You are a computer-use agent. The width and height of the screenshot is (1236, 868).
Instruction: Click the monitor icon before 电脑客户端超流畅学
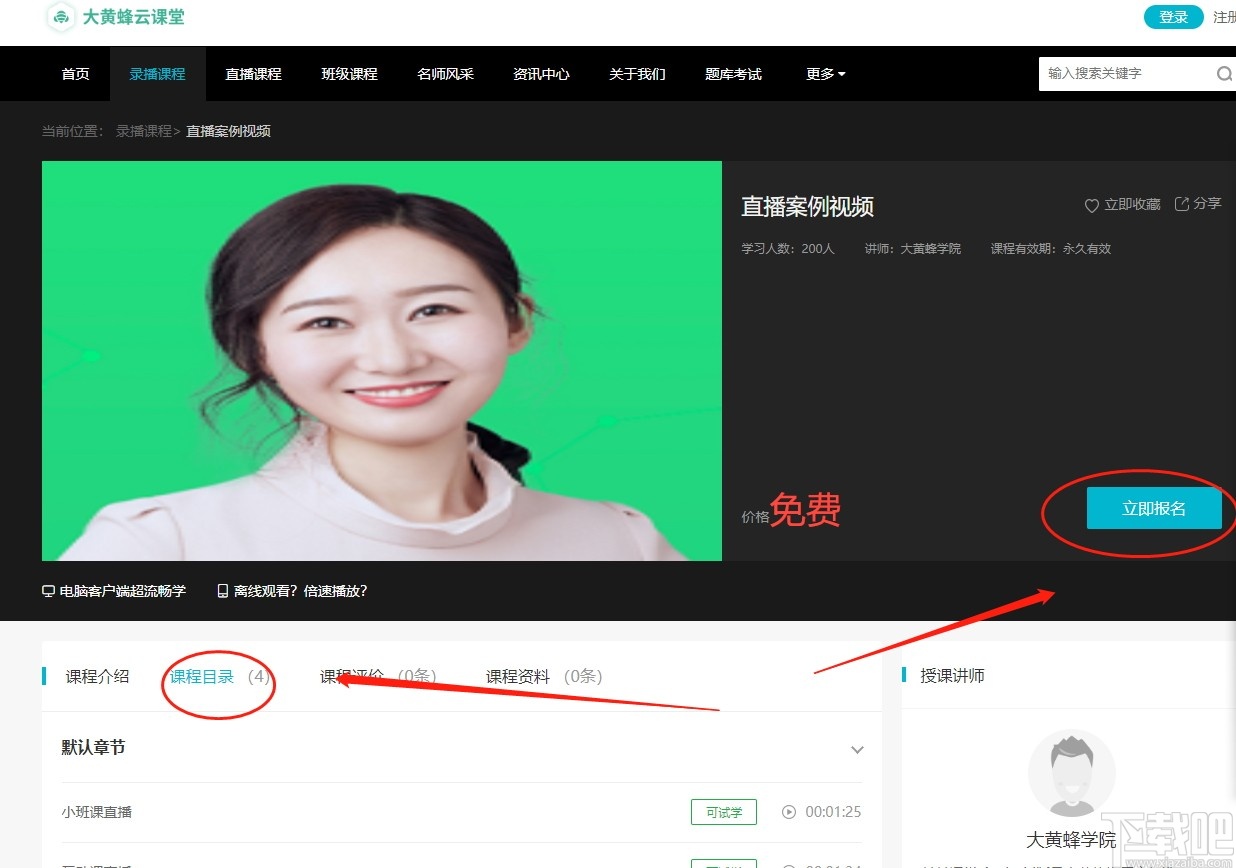[x=48, y=591]
